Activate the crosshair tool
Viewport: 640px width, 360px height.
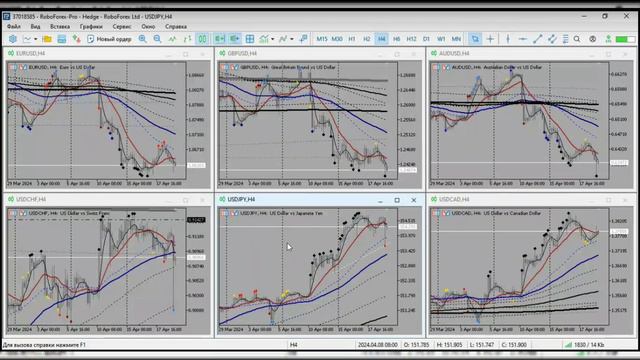point(490,39)
